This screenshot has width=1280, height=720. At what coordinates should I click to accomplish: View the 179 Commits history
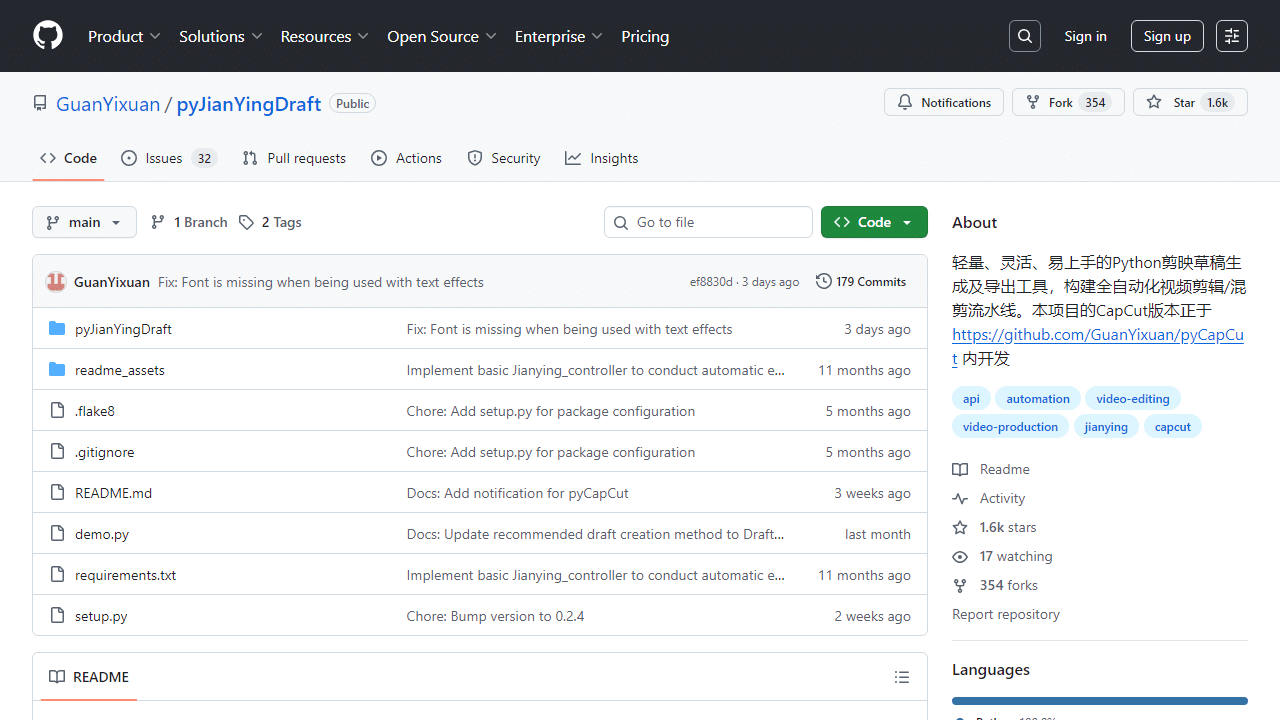[x=861, y=282]
